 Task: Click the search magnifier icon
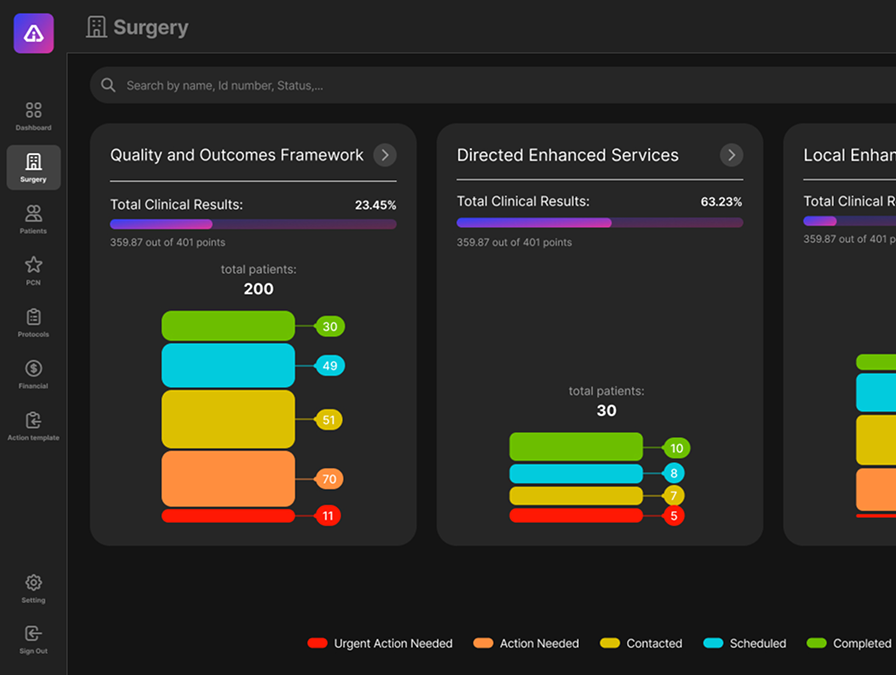[109, 86]
